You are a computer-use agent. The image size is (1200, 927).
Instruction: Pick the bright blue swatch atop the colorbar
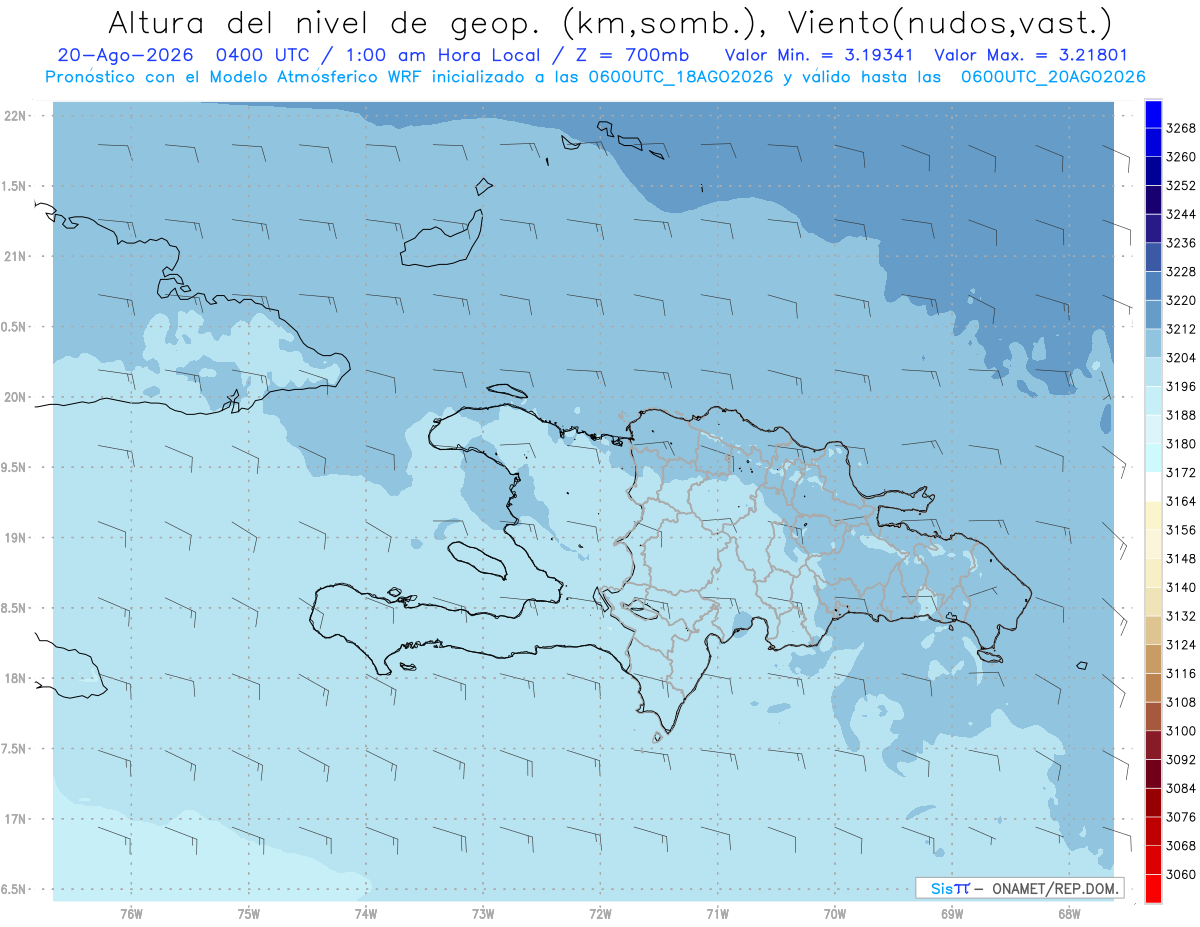pos(1153,114)
